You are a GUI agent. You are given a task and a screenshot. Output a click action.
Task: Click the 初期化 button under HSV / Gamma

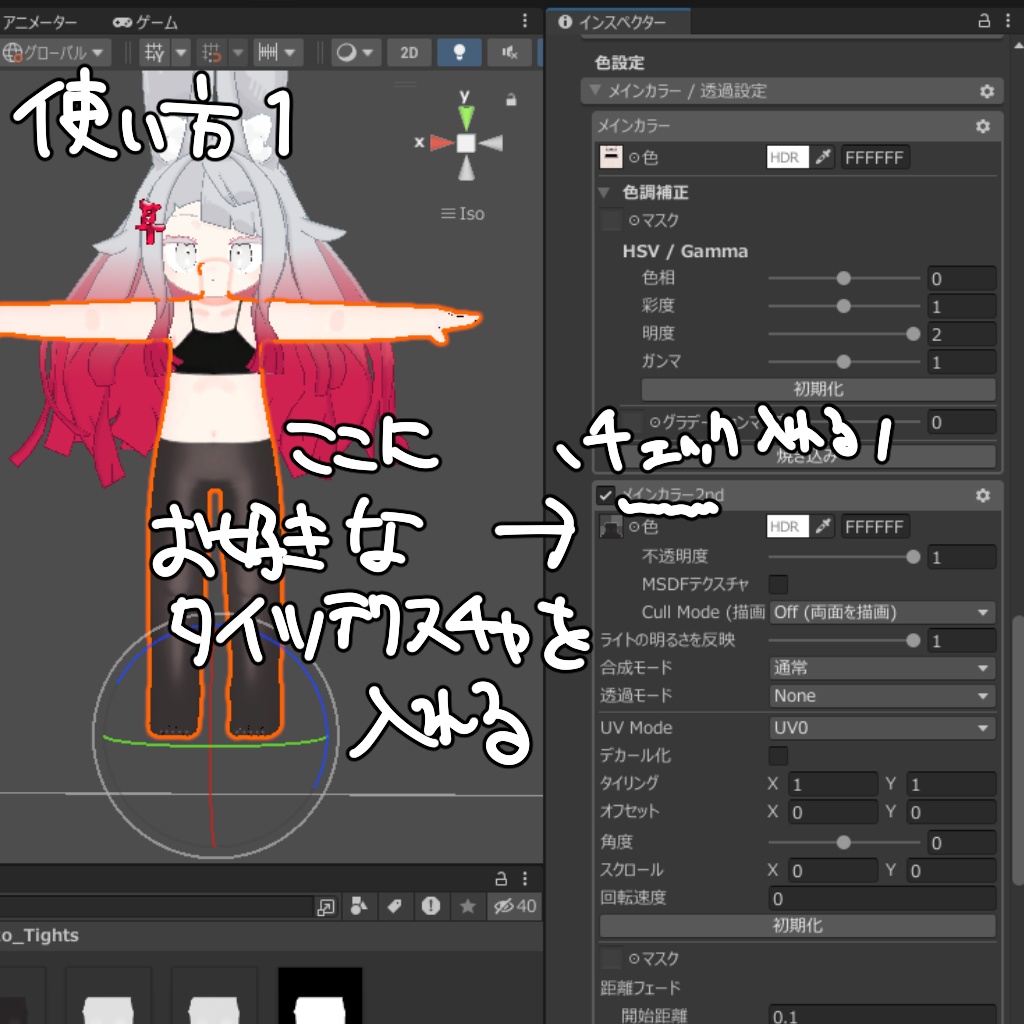[820, 389]
